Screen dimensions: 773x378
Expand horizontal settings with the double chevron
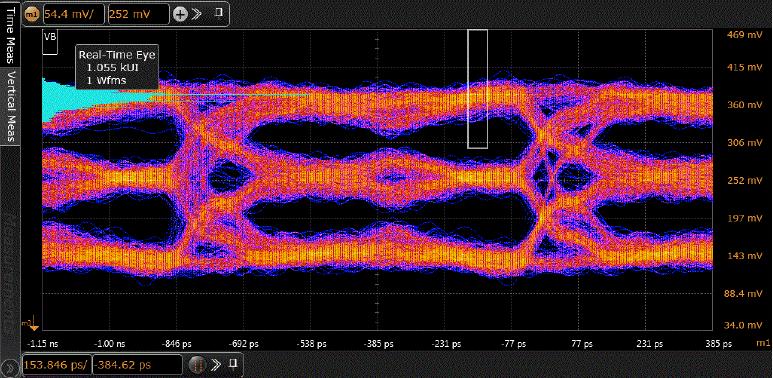216,365
